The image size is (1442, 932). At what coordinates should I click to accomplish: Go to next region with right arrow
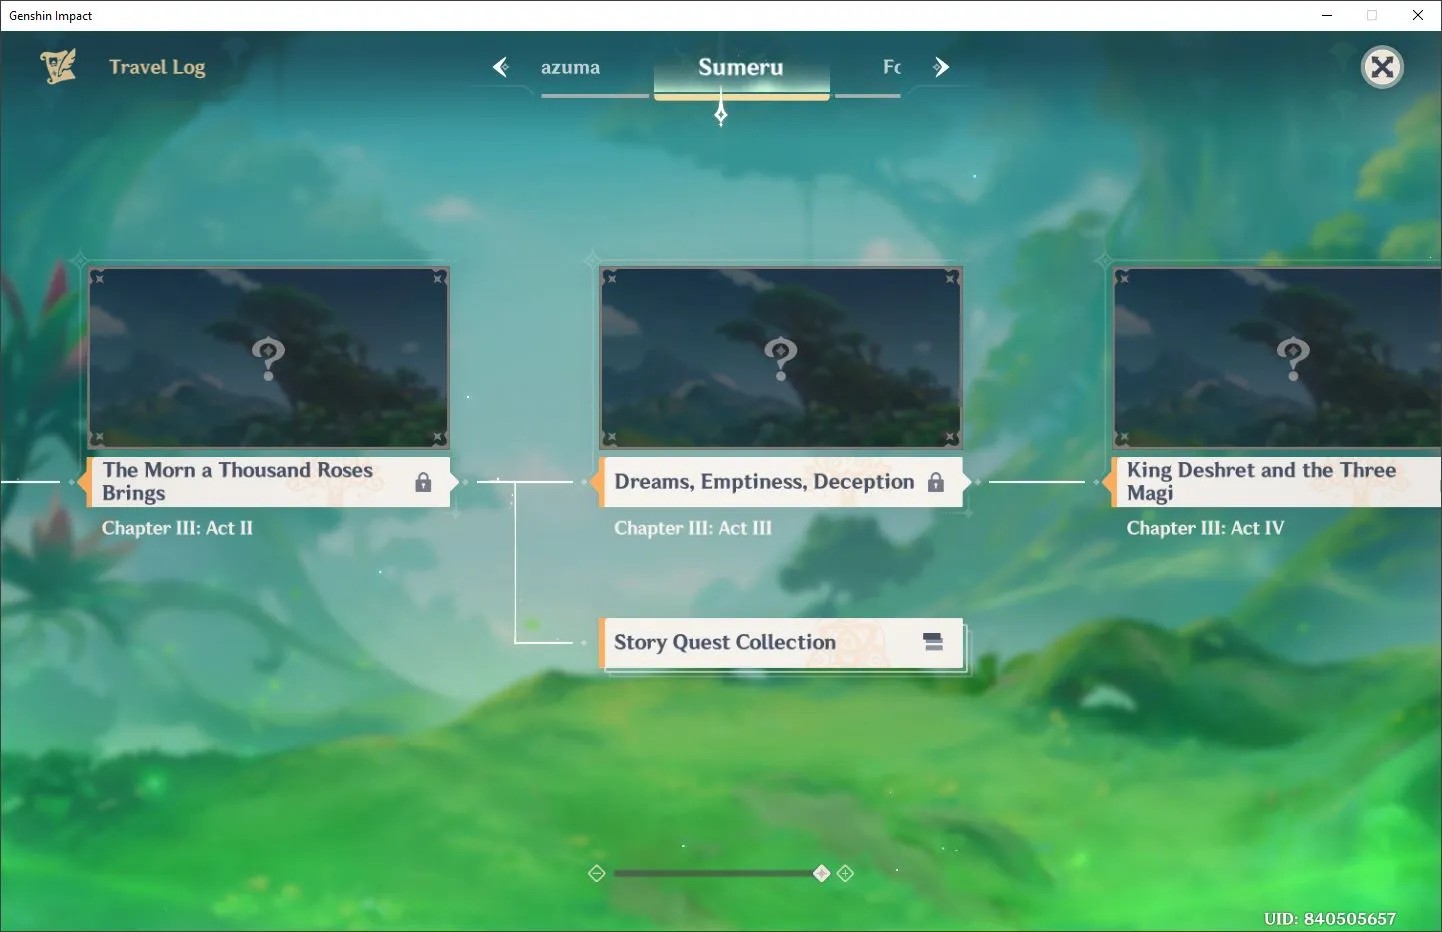pos(940,67)
